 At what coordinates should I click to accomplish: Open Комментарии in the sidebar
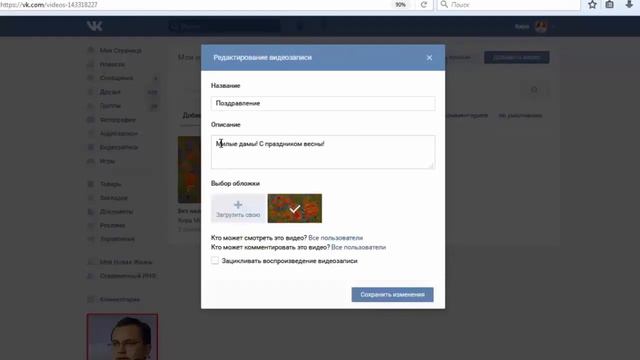tap(120, 299)
